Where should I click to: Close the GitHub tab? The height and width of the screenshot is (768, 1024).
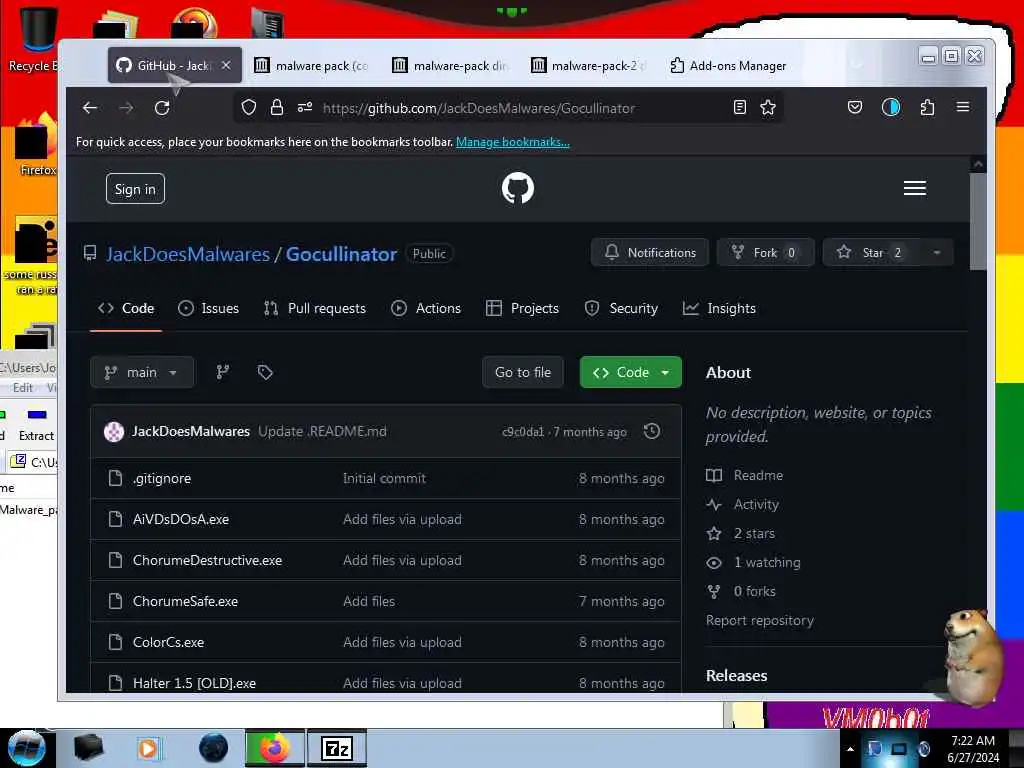[x=226, y=65]
